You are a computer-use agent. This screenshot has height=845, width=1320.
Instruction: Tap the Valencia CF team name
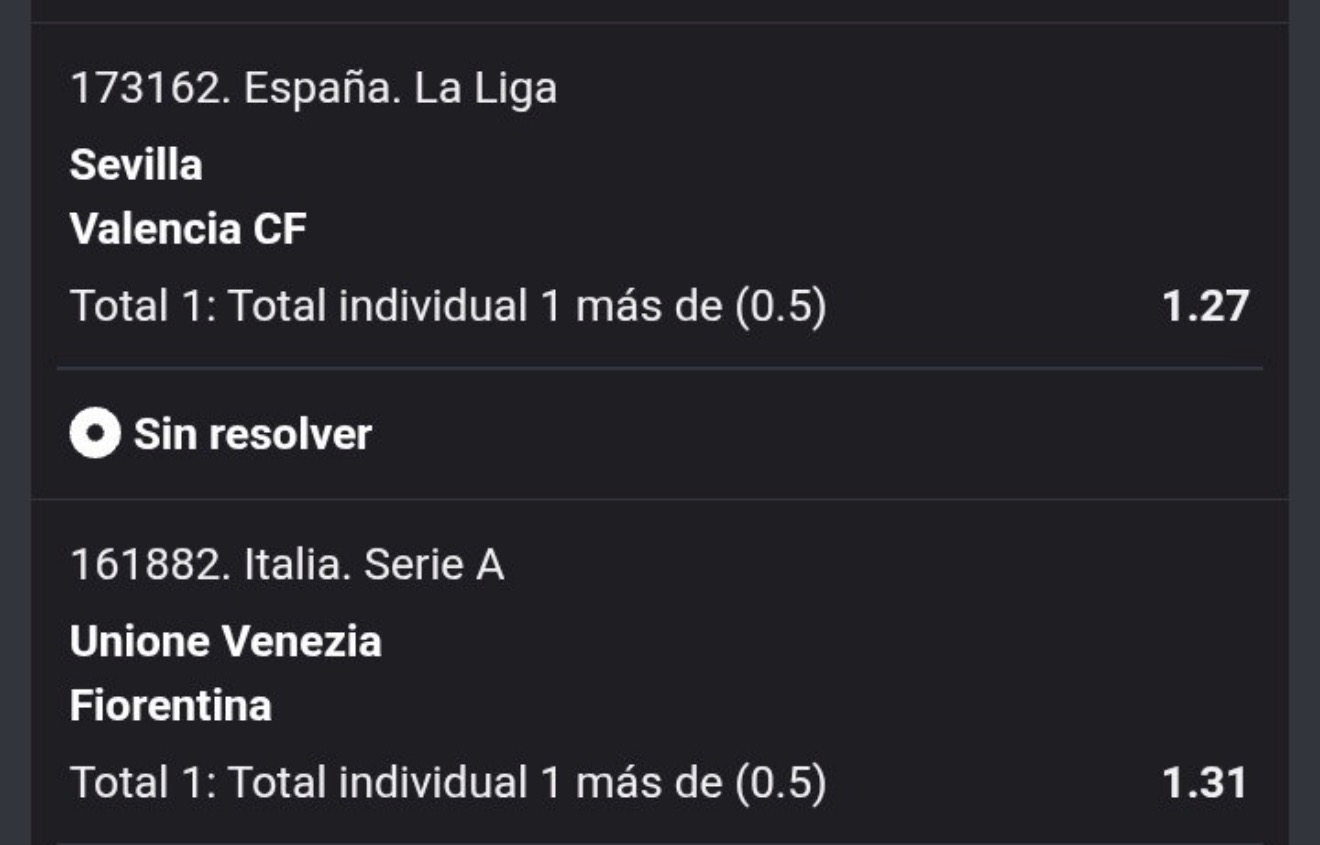(188, 229)
